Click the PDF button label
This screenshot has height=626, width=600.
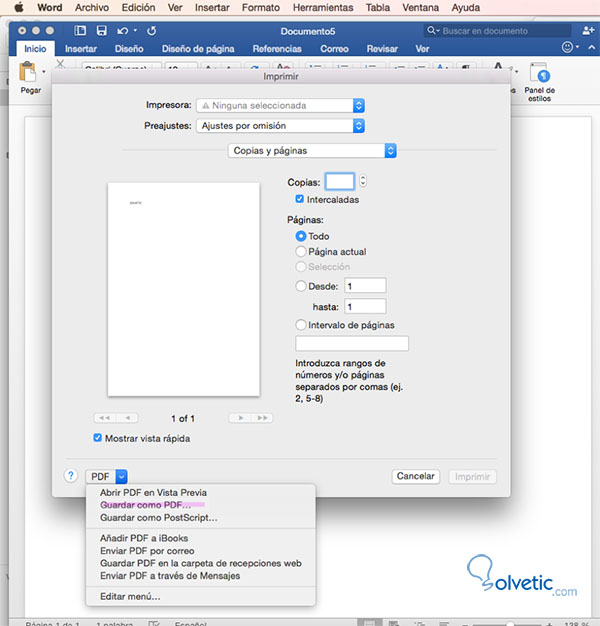click(100, 476)
